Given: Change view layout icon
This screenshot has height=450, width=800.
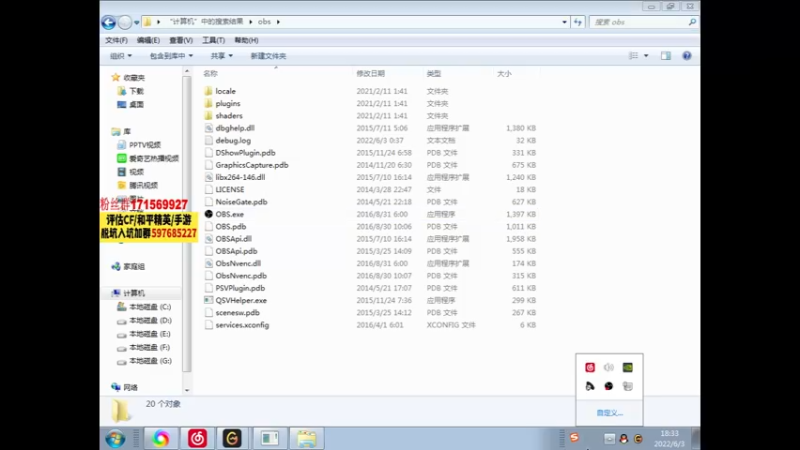Looking at the screenshot, I should point(633,56).
